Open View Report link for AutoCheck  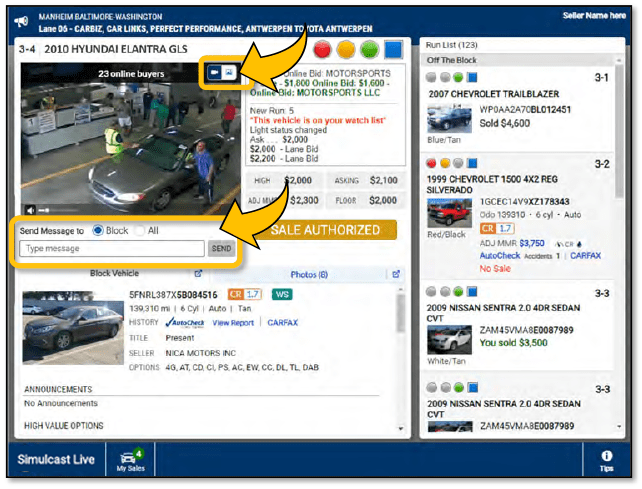tap(232, 323)
